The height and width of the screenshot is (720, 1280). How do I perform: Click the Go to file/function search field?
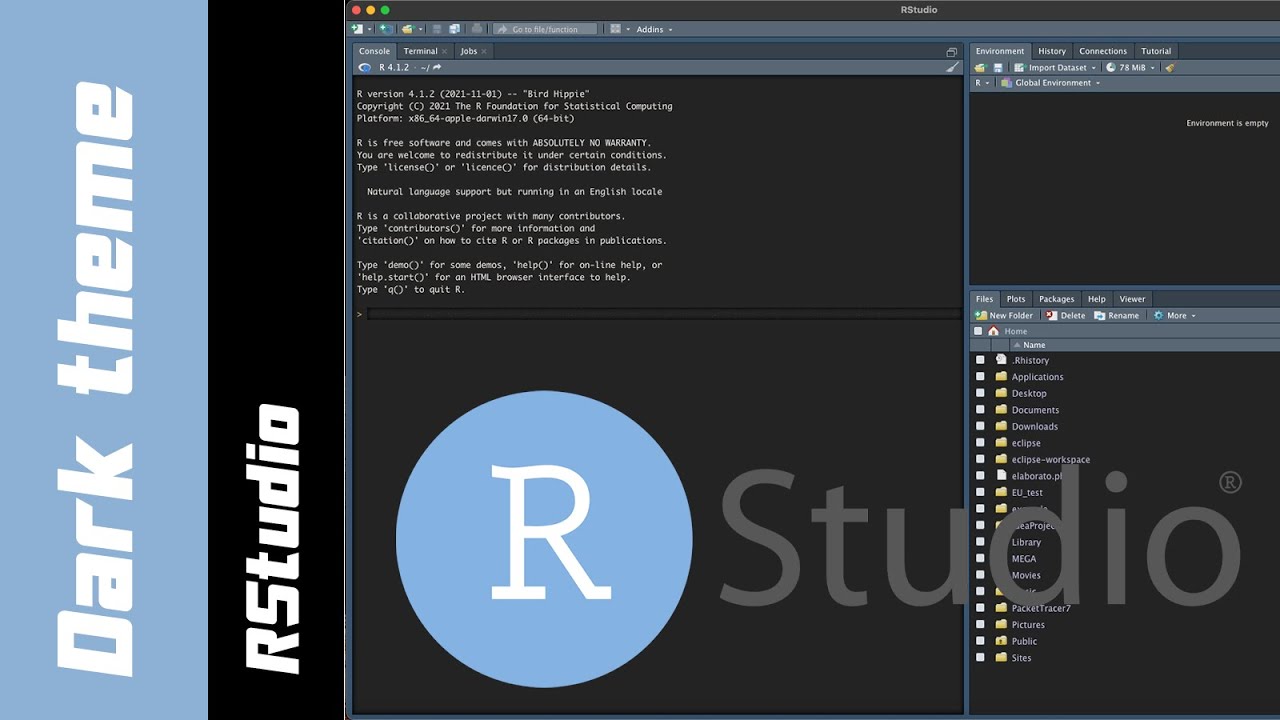click(546, 29)
